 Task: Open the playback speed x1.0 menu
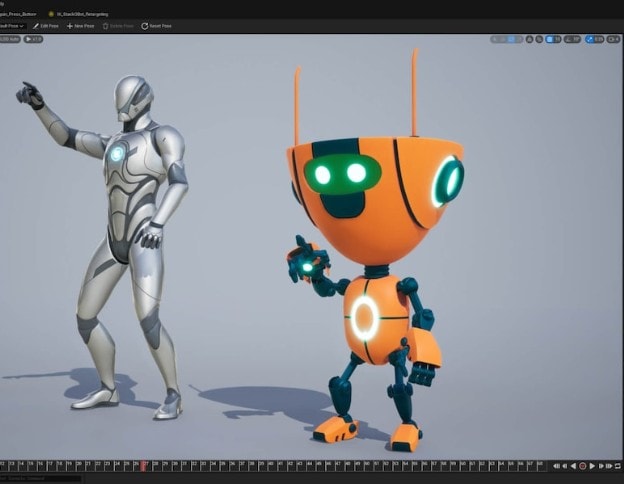click(33, 39)
